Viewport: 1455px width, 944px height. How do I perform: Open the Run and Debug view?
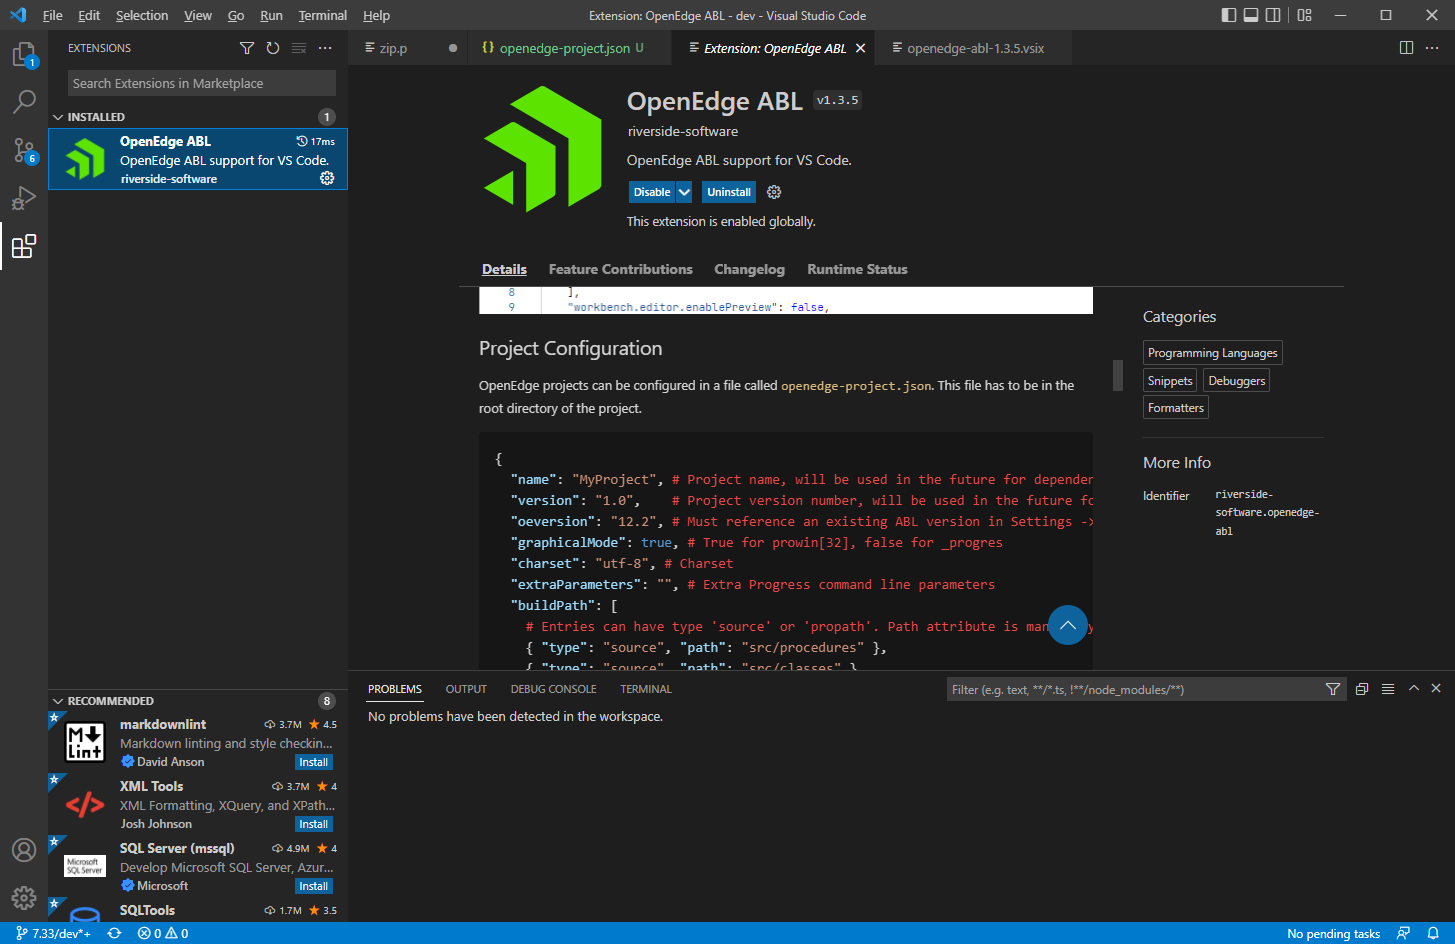[24, 198]
